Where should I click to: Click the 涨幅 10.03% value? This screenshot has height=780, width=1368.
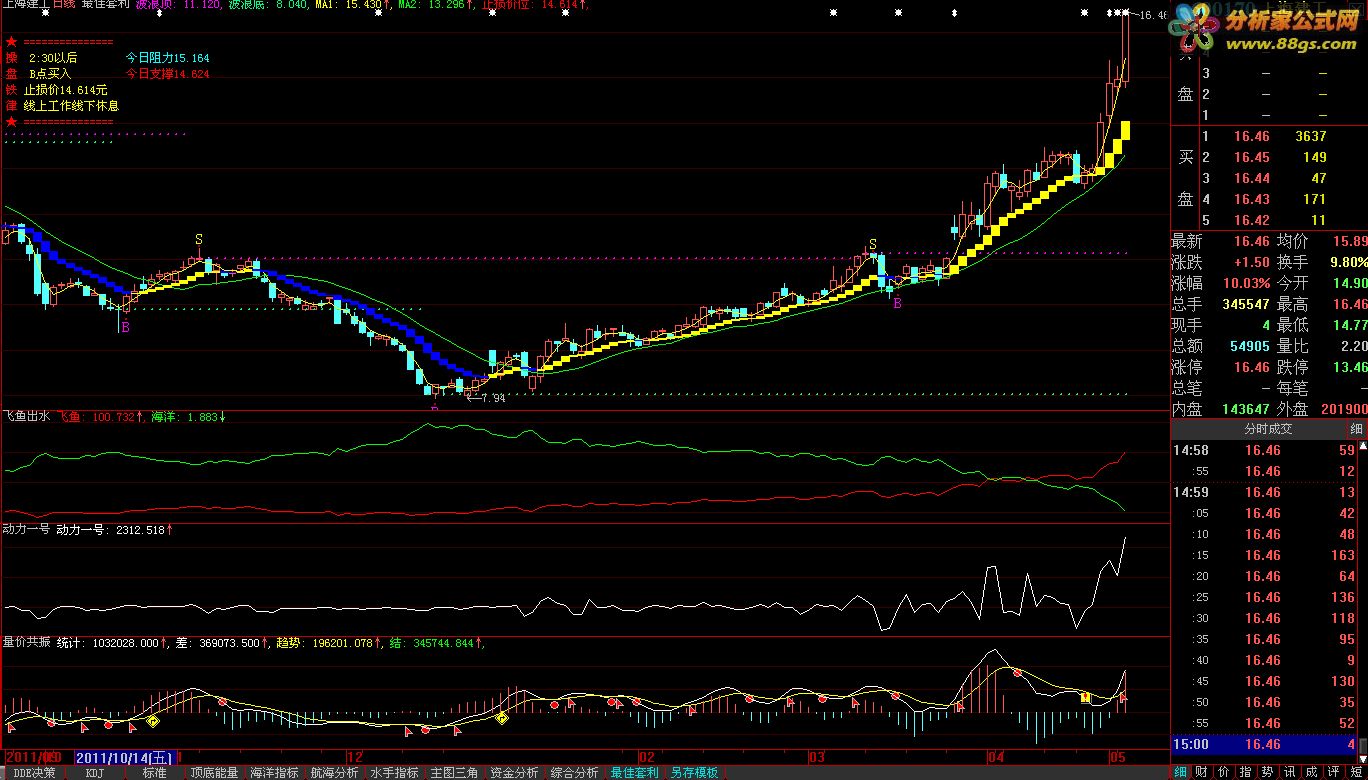(x=1248, y=283)
